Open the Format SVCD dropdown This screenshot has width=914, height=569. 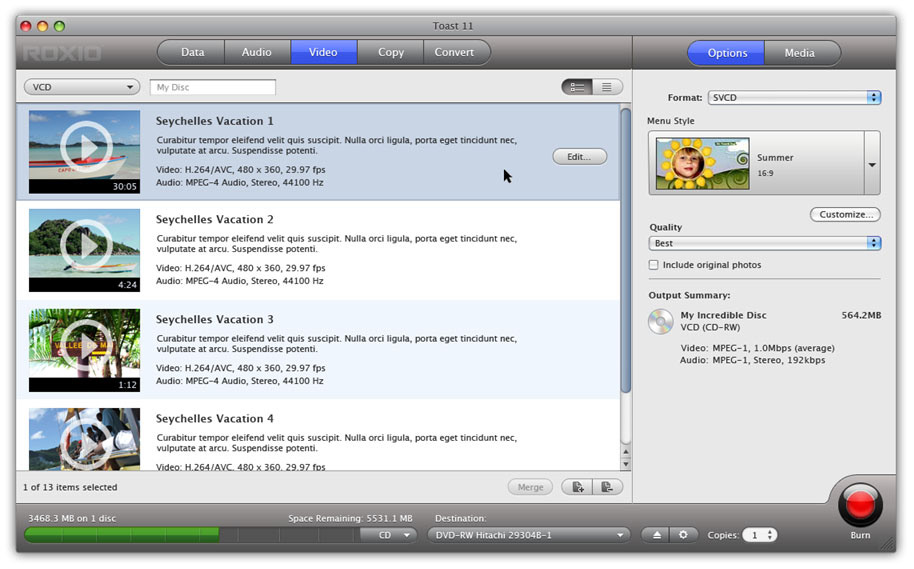tap(794, 97)
